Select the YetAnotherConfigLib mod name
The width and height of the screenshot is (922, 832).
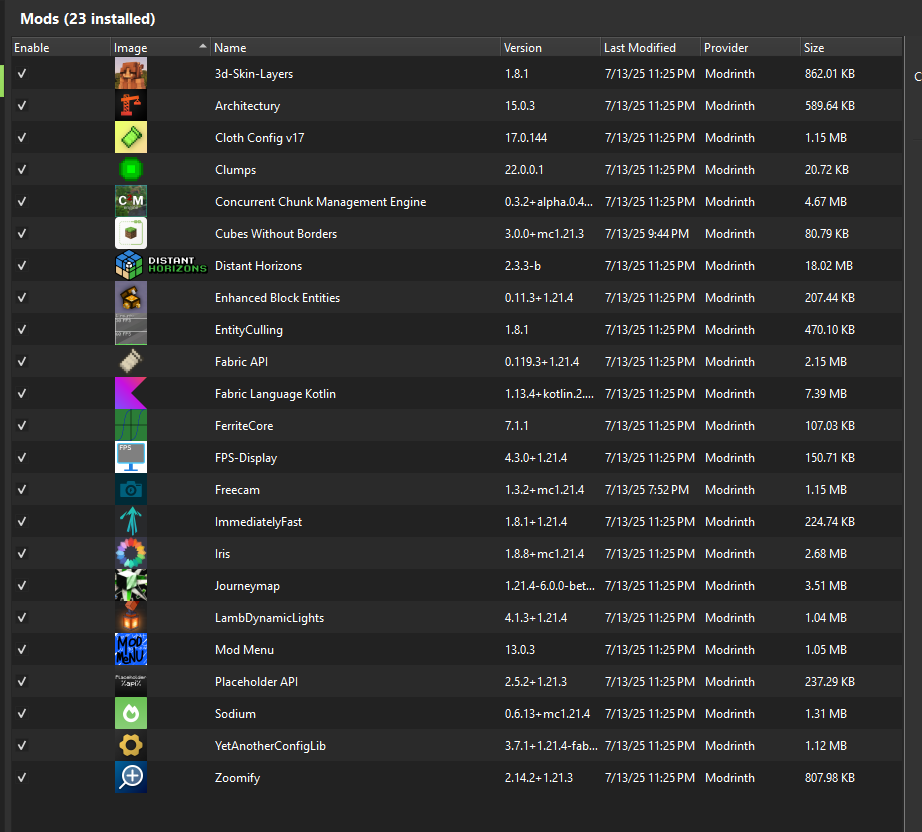[x=270, y=746]
